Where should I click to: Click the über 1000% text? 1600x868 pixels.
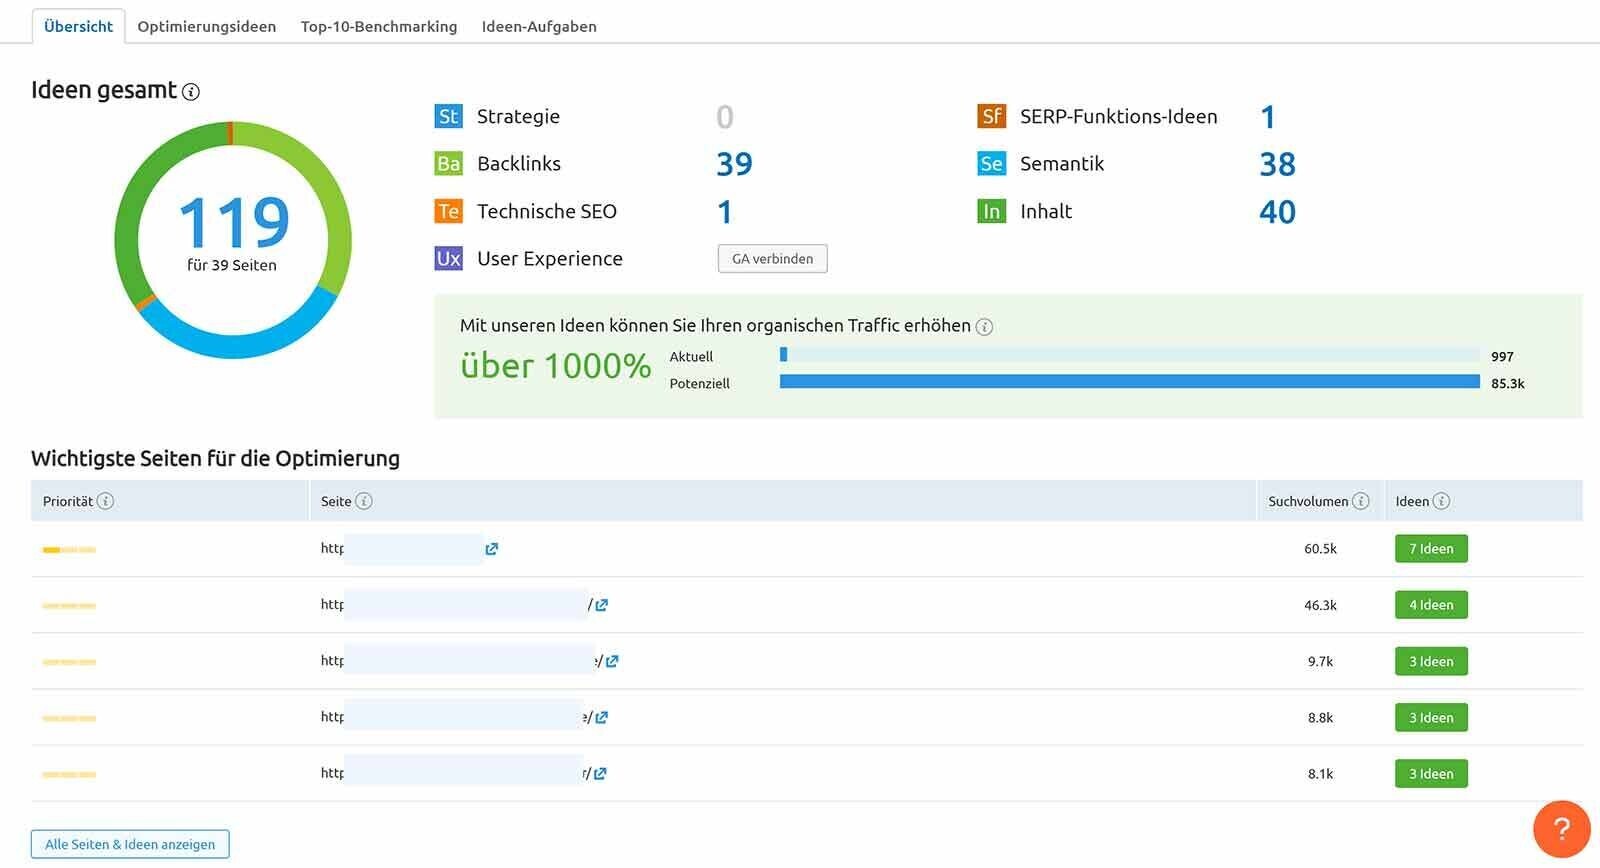coord(556,366)
